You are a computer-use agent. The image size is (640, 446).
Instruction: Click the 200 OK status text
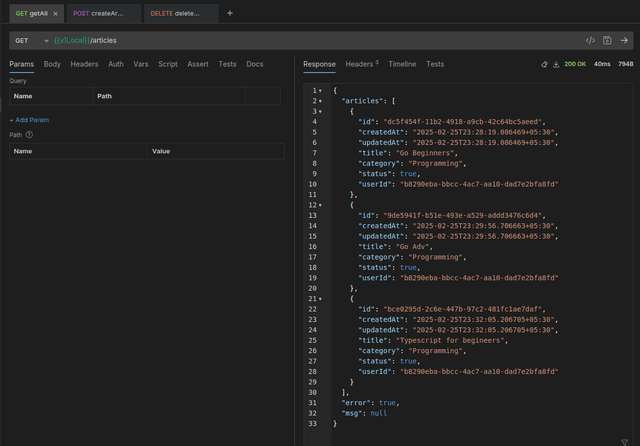pyautogui.click(x=575, y=64)
